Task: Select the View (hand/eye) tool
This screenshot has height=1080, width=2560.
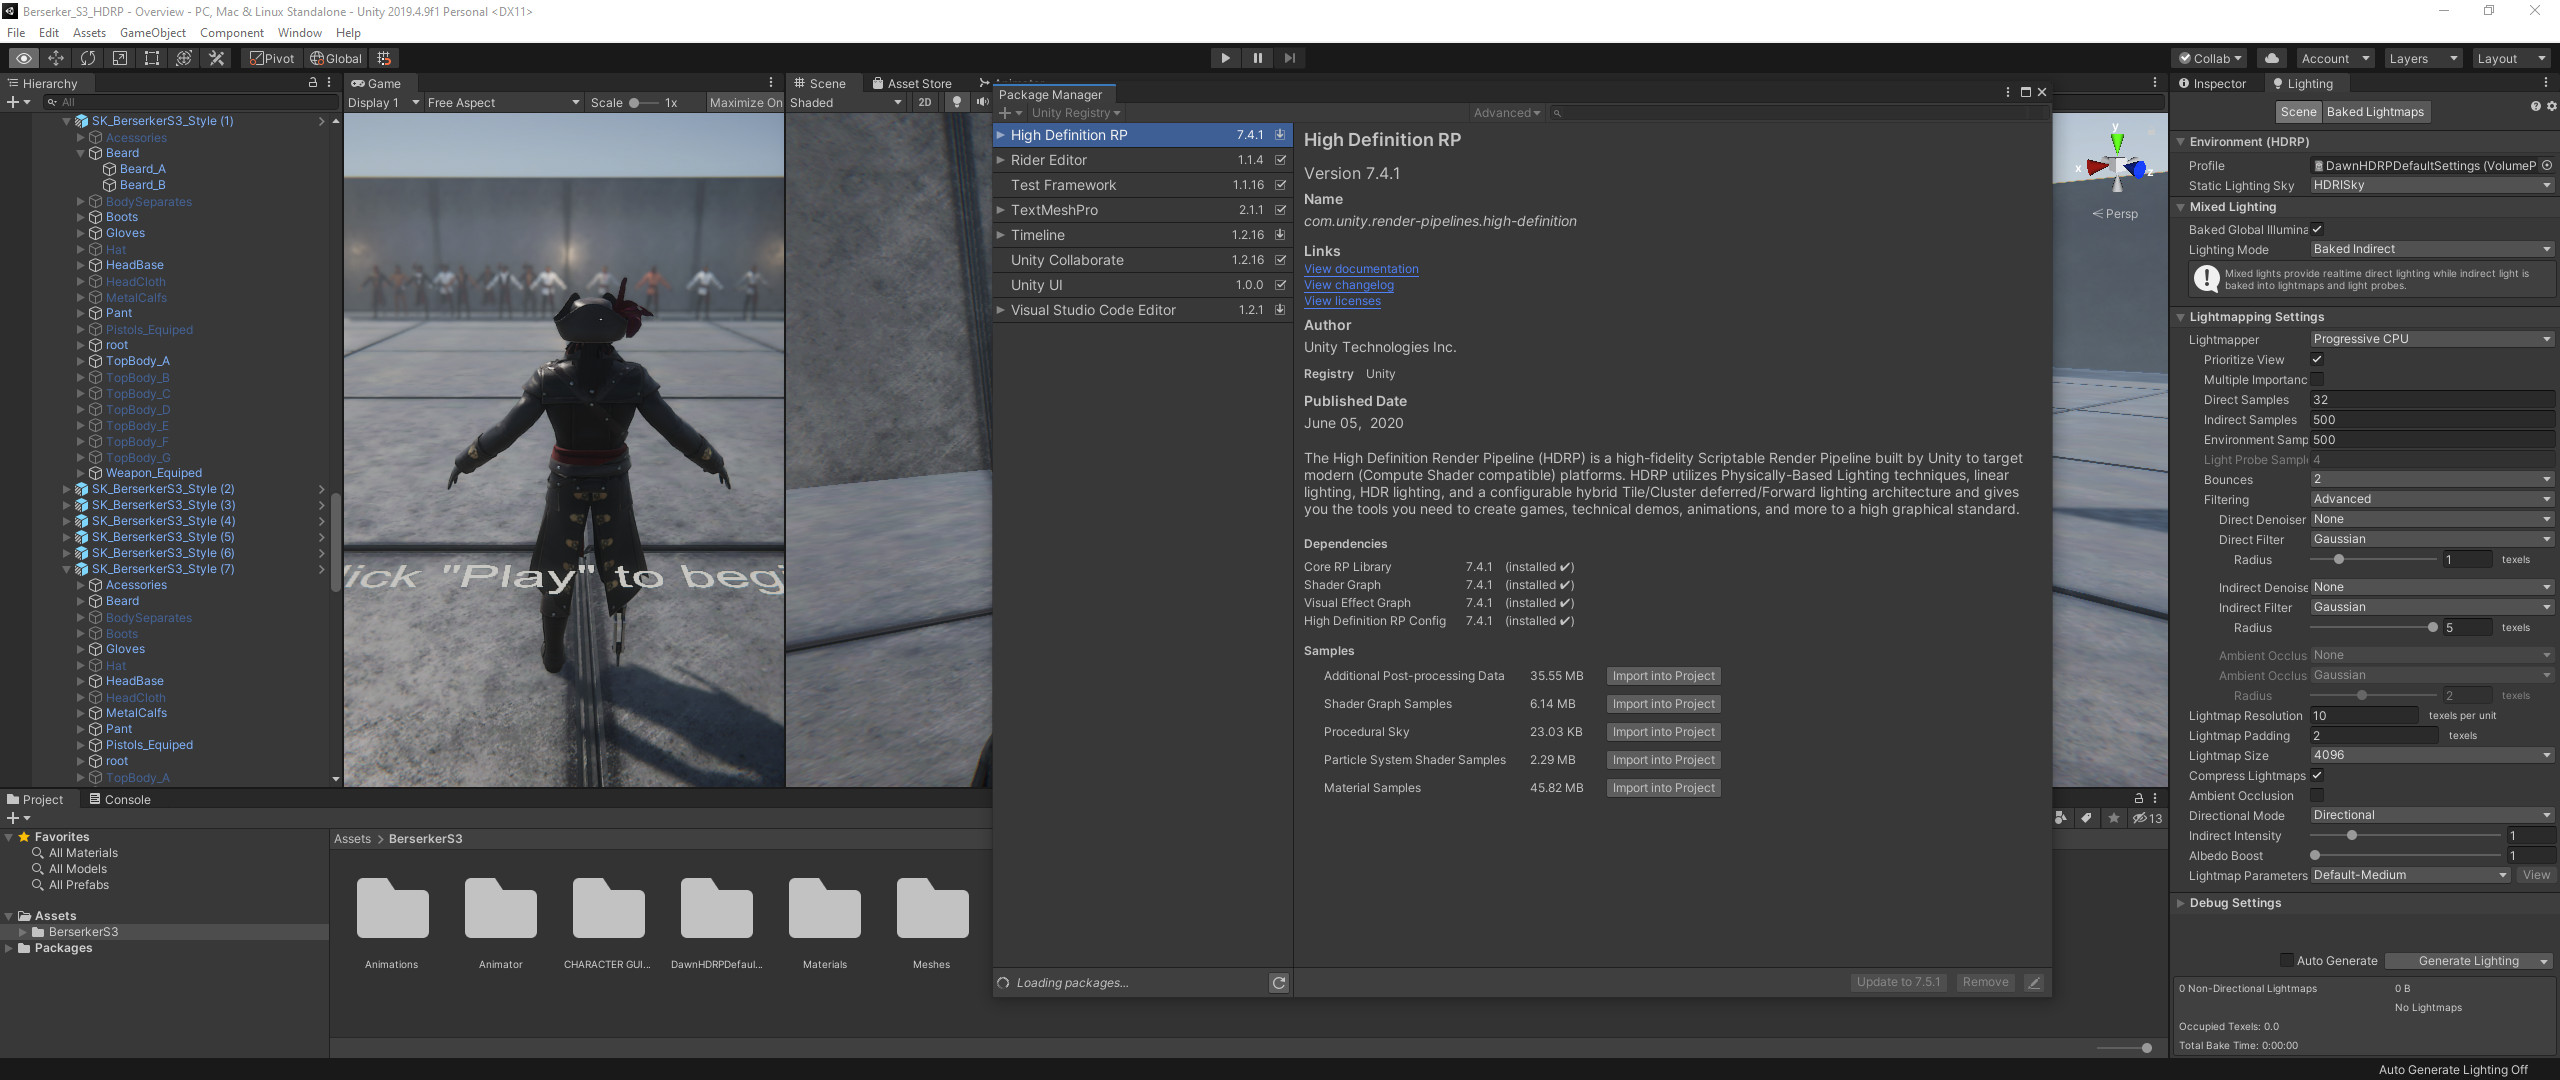Action: (23, 58)
